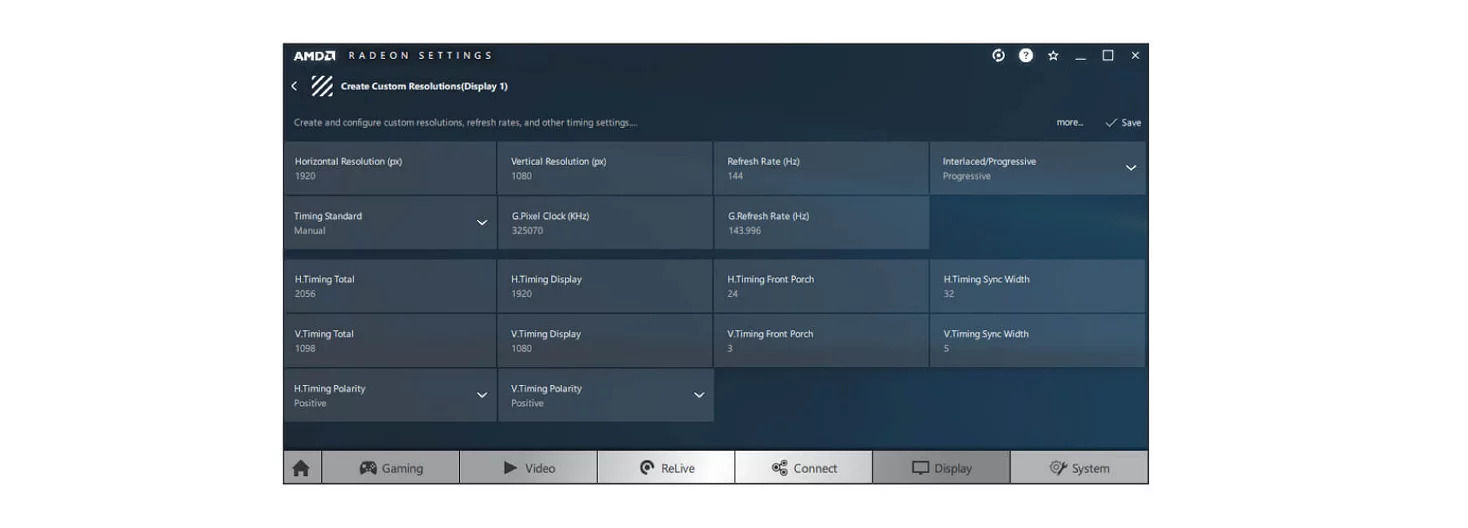The height and width of the screenshot is (528, 1468).
Task: Open the ReLive tab
Action: point(666,468)
